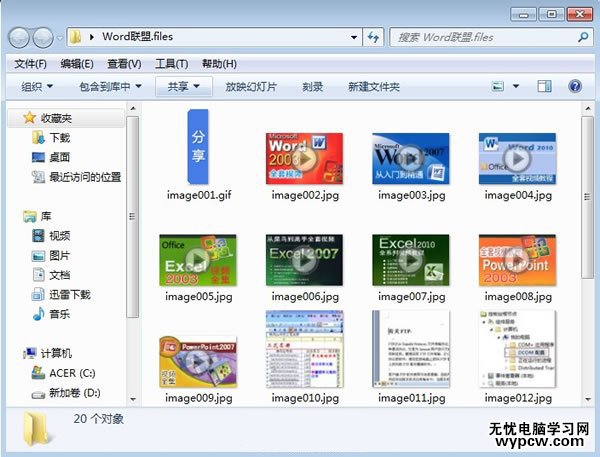Open the 帮助(H) menu

pos(219,64)
